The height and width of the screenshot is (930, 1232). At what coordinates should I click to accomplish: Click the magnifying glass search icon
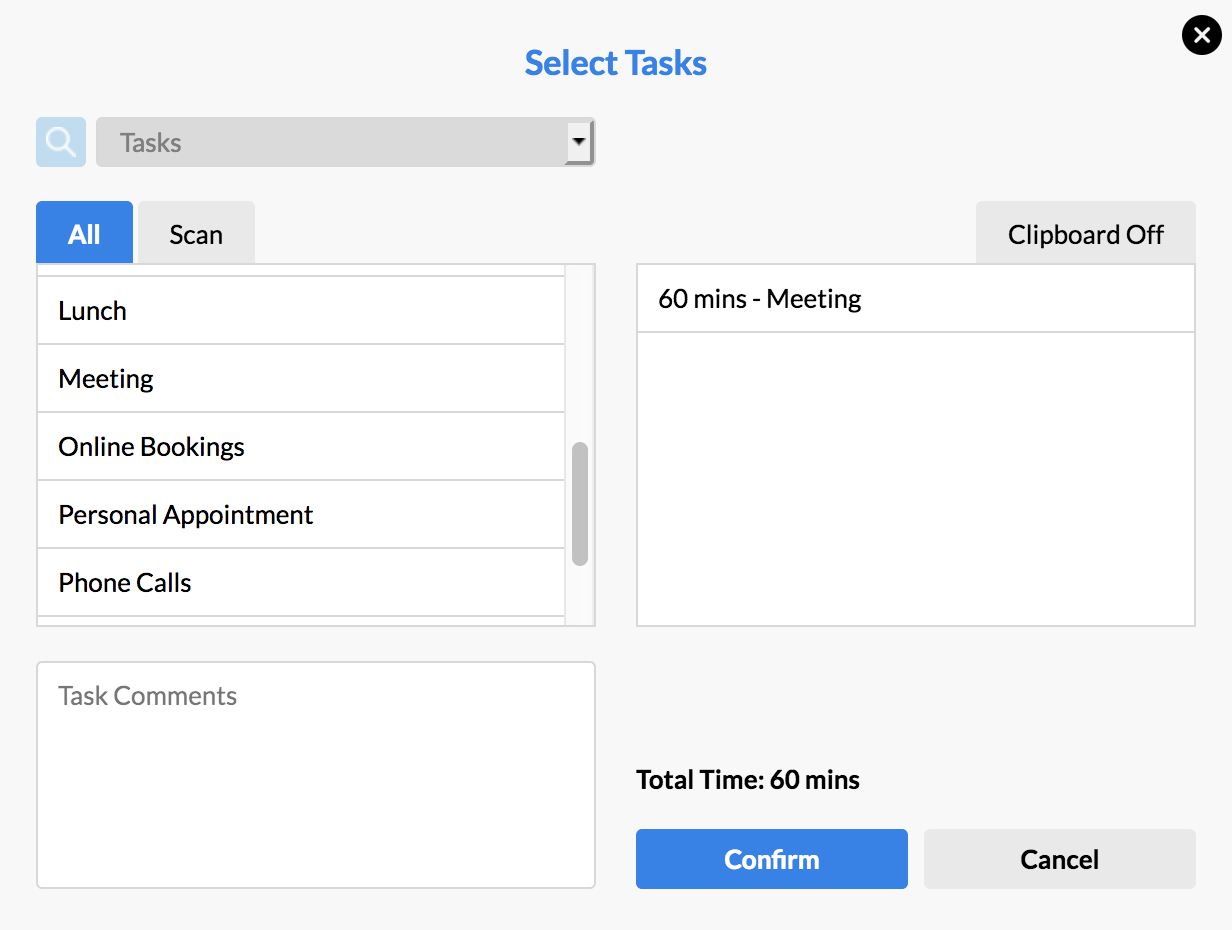point(61,142)
